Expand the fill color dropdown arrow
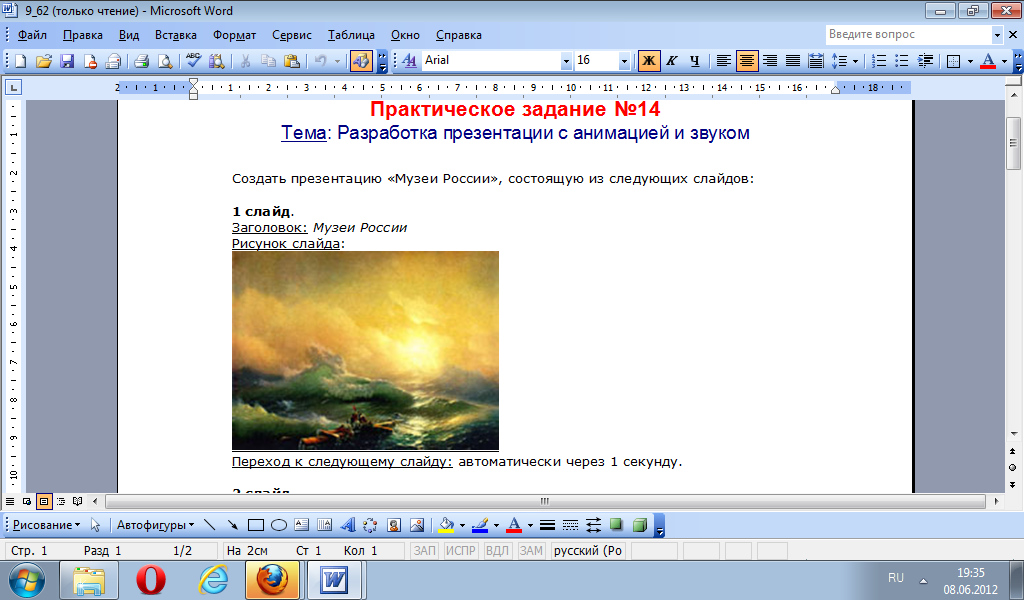Screen dimensions: 1024x600 [x=462, y=525]
